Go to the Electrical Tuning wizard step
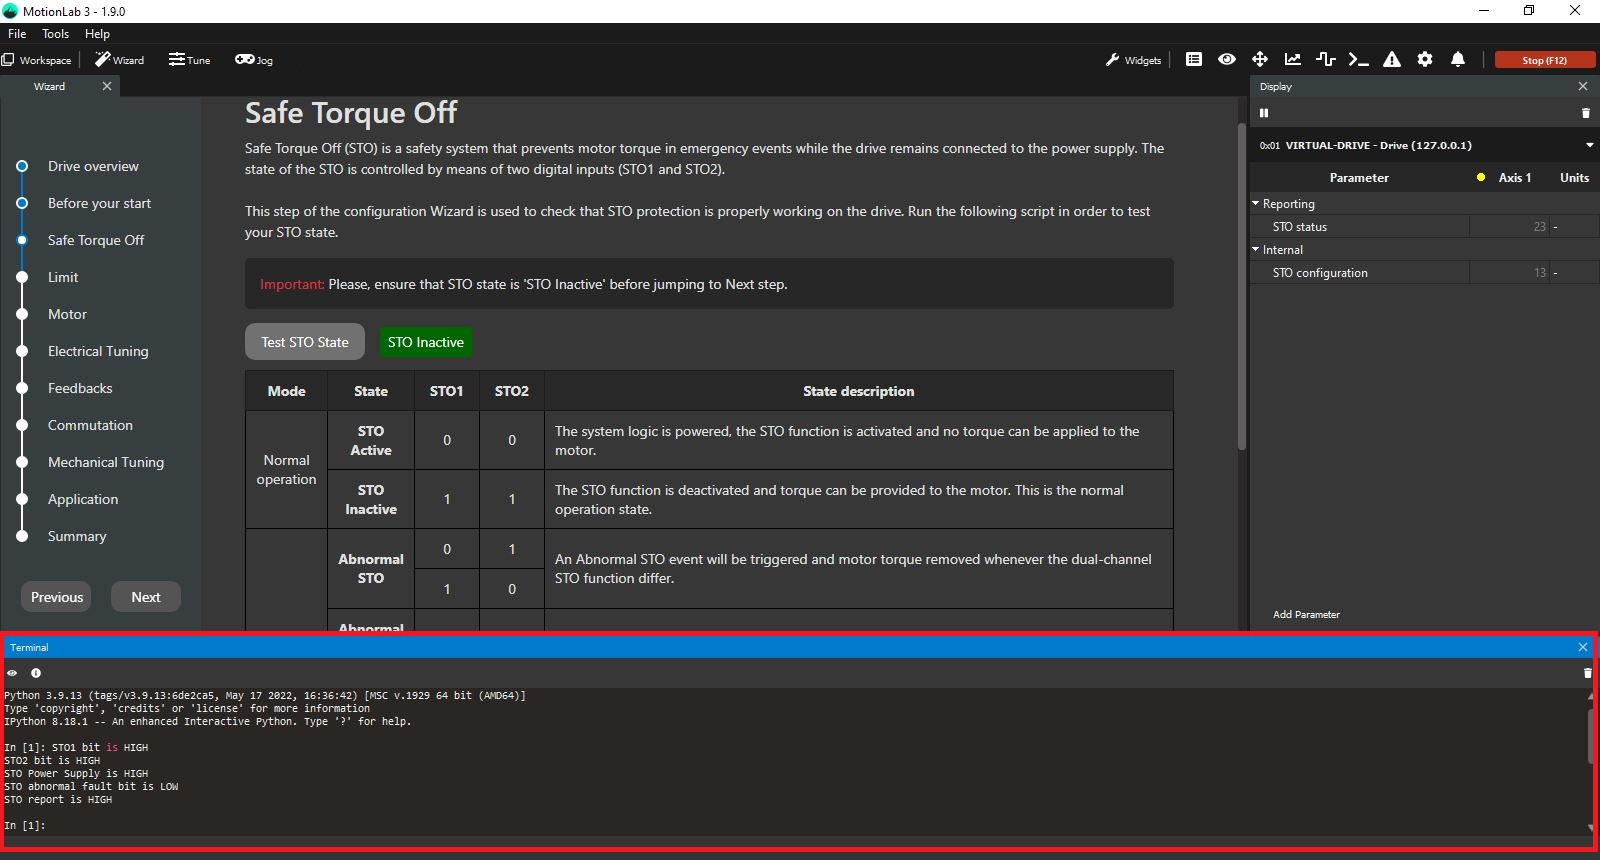Viewport: 1600px width, 860px height. [x=98, y=351]
